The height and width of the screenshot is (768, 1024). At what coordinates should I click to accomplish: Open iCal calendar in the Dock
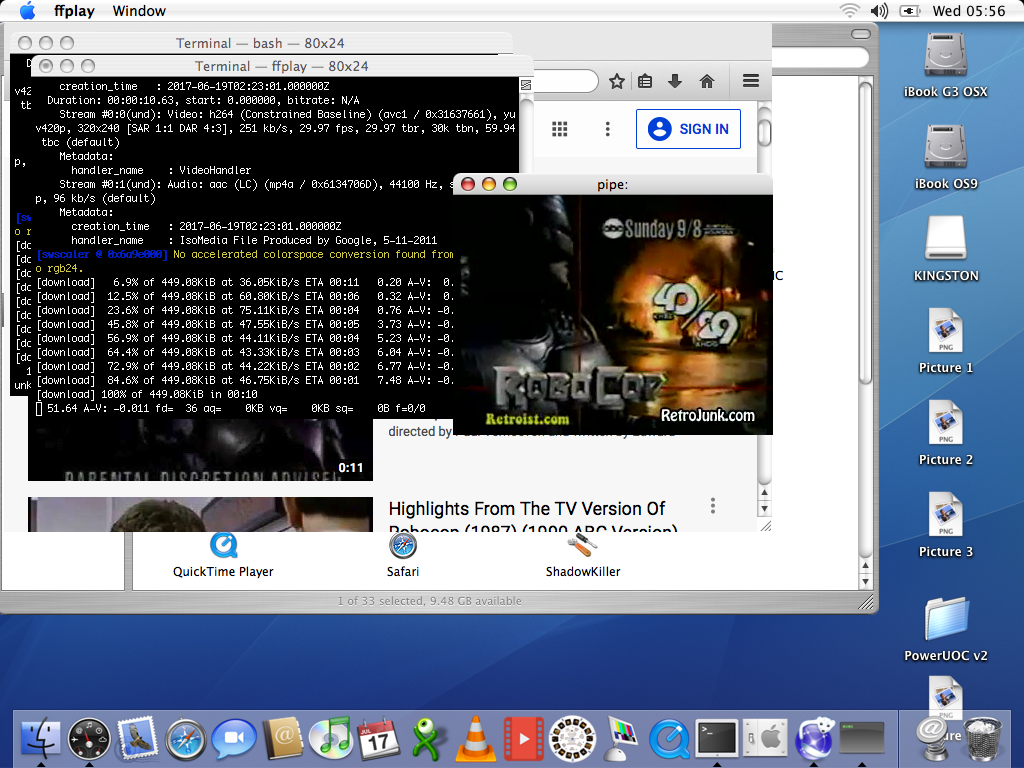(379, 739)
